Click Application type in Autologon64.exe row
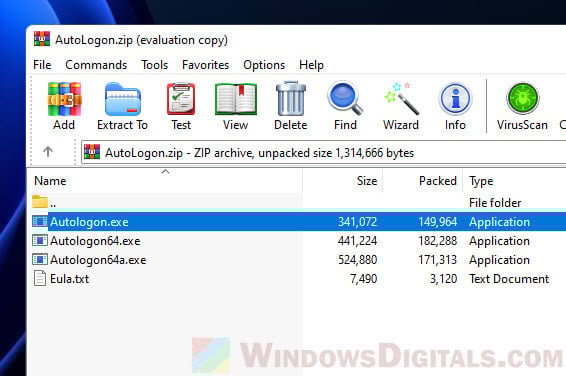Viewport: 566px width, 376px height. (499, 241)
